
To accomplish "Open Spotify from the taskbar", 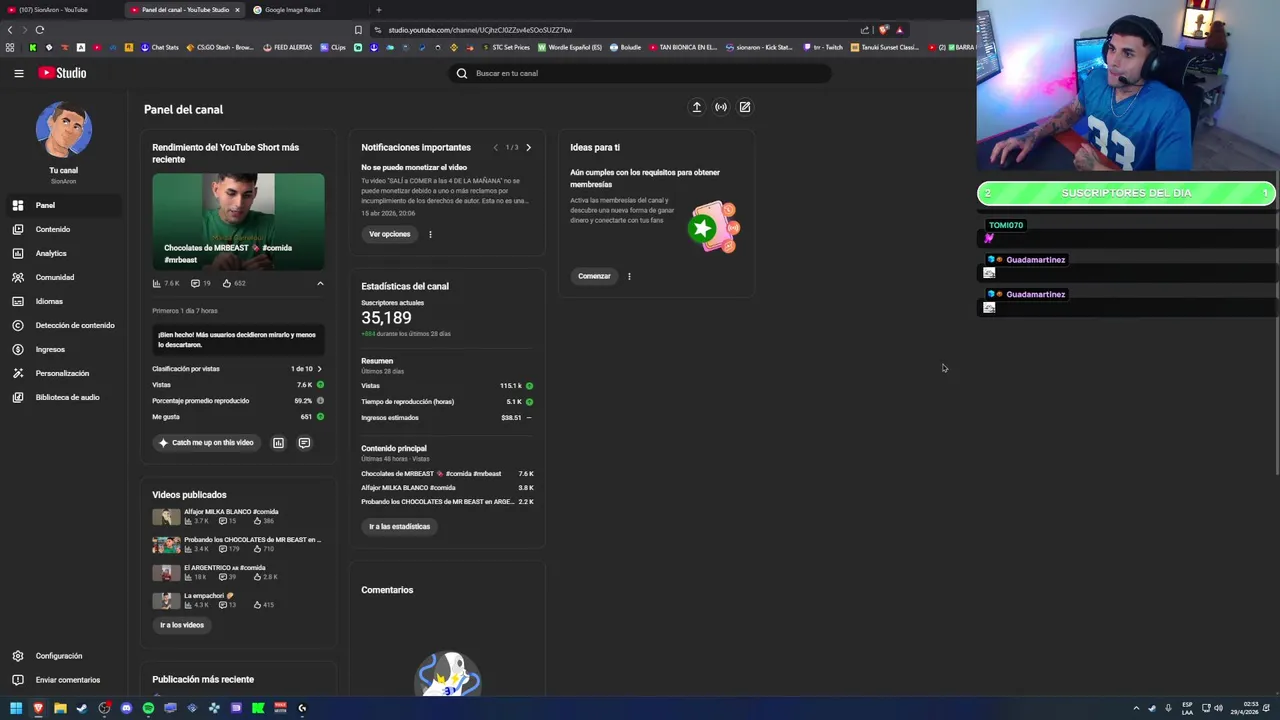I will pos(148,708).
